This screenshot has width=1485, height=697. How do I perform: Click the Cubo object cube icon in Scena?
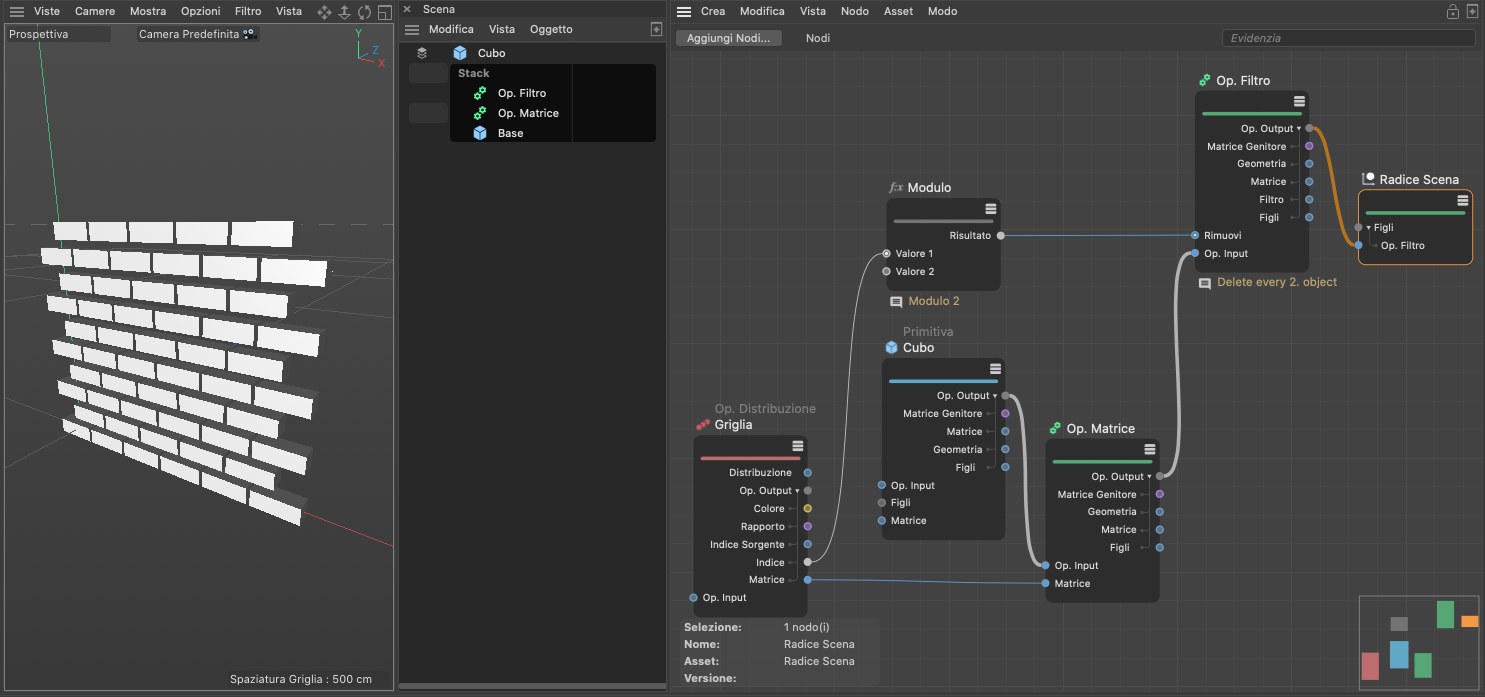(460, 53)
